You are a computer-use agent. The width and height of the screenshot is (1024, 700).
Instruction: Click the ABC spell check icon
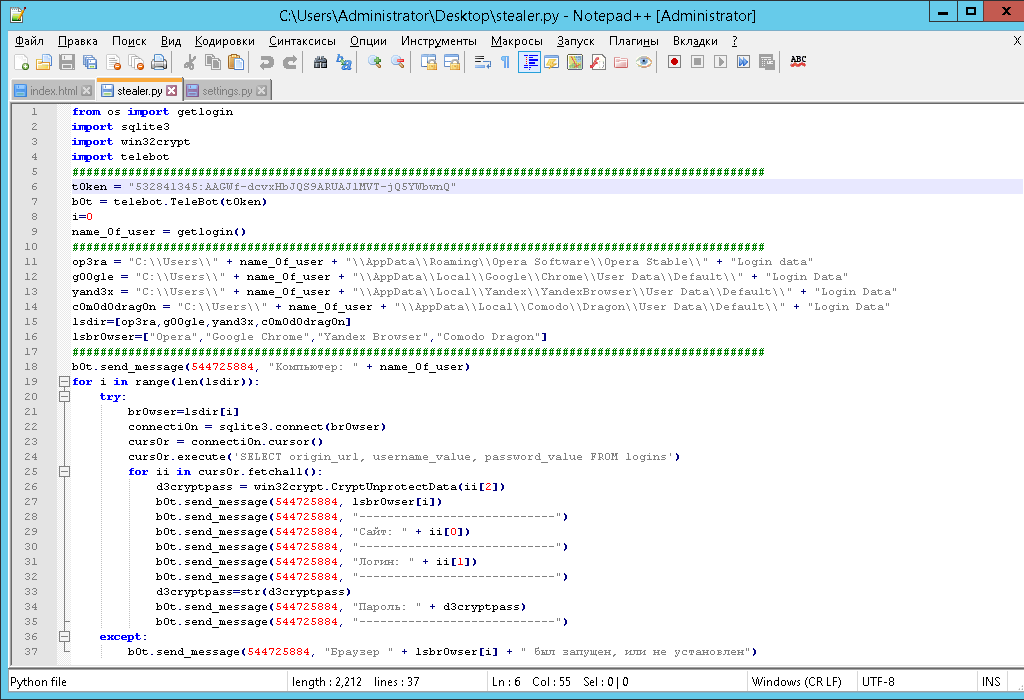click(x=798, y=62)
